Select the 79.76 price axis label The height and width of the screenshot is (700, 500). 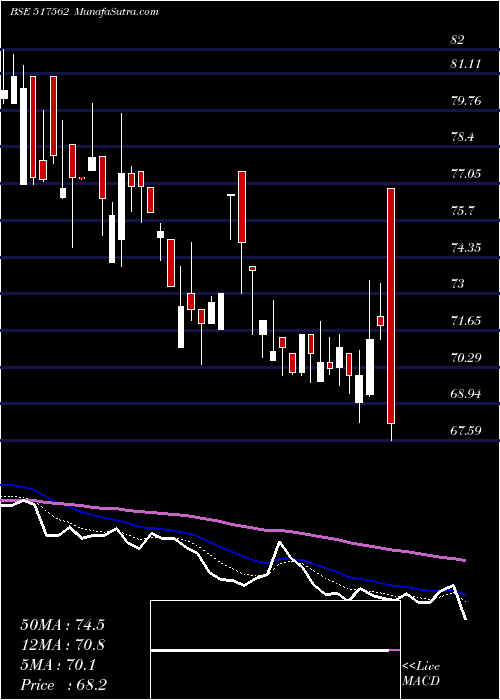466,101
